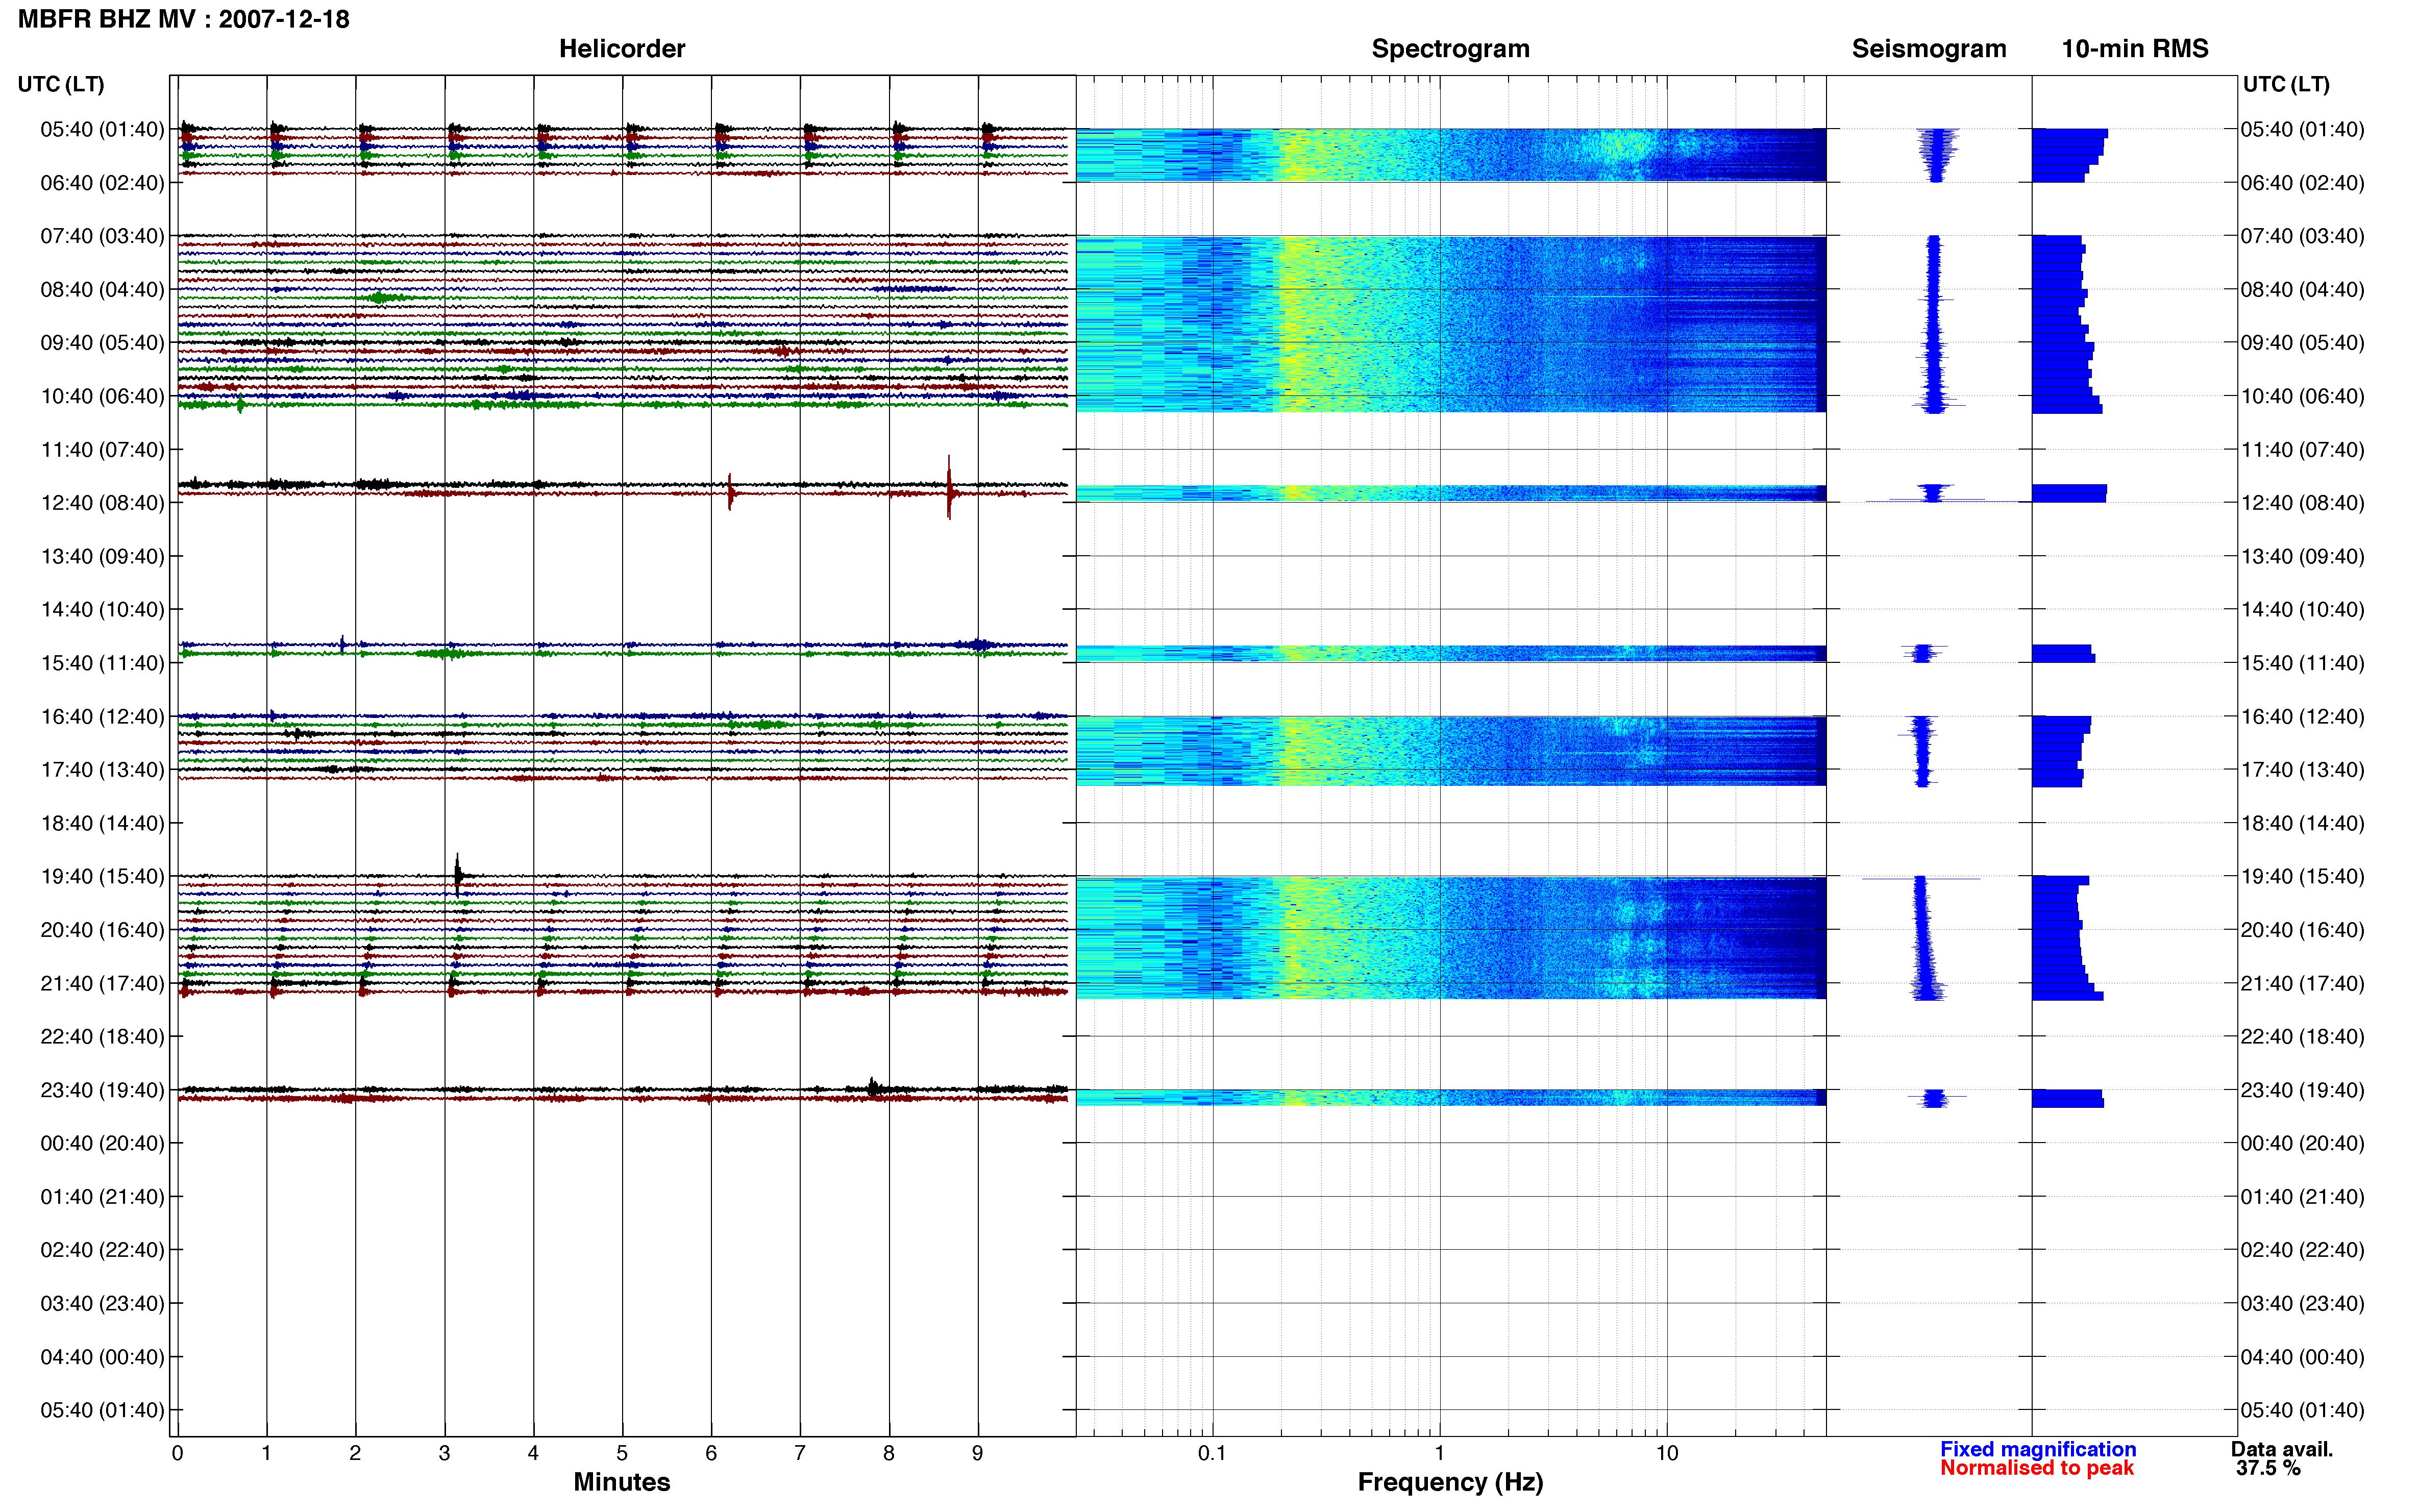Click the left '18:40 (14:40)' time label
Screen dimensions: 2419x1512
102,823
